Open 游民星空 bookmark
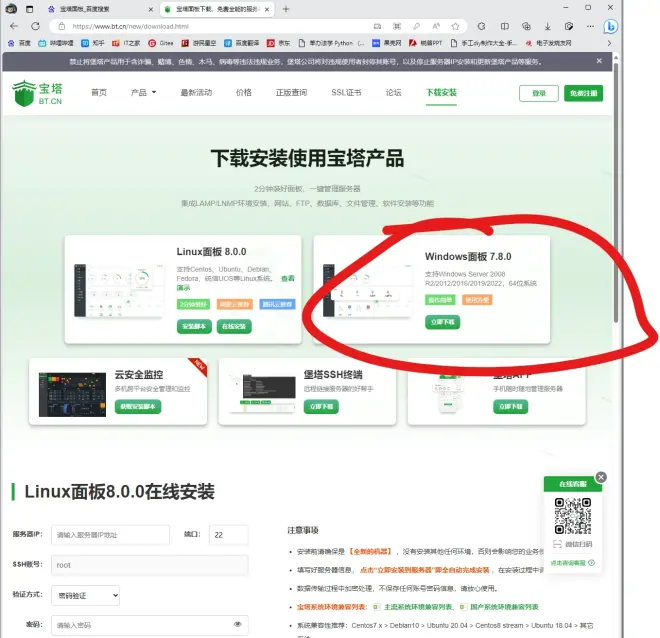 [x=199, y=43]
